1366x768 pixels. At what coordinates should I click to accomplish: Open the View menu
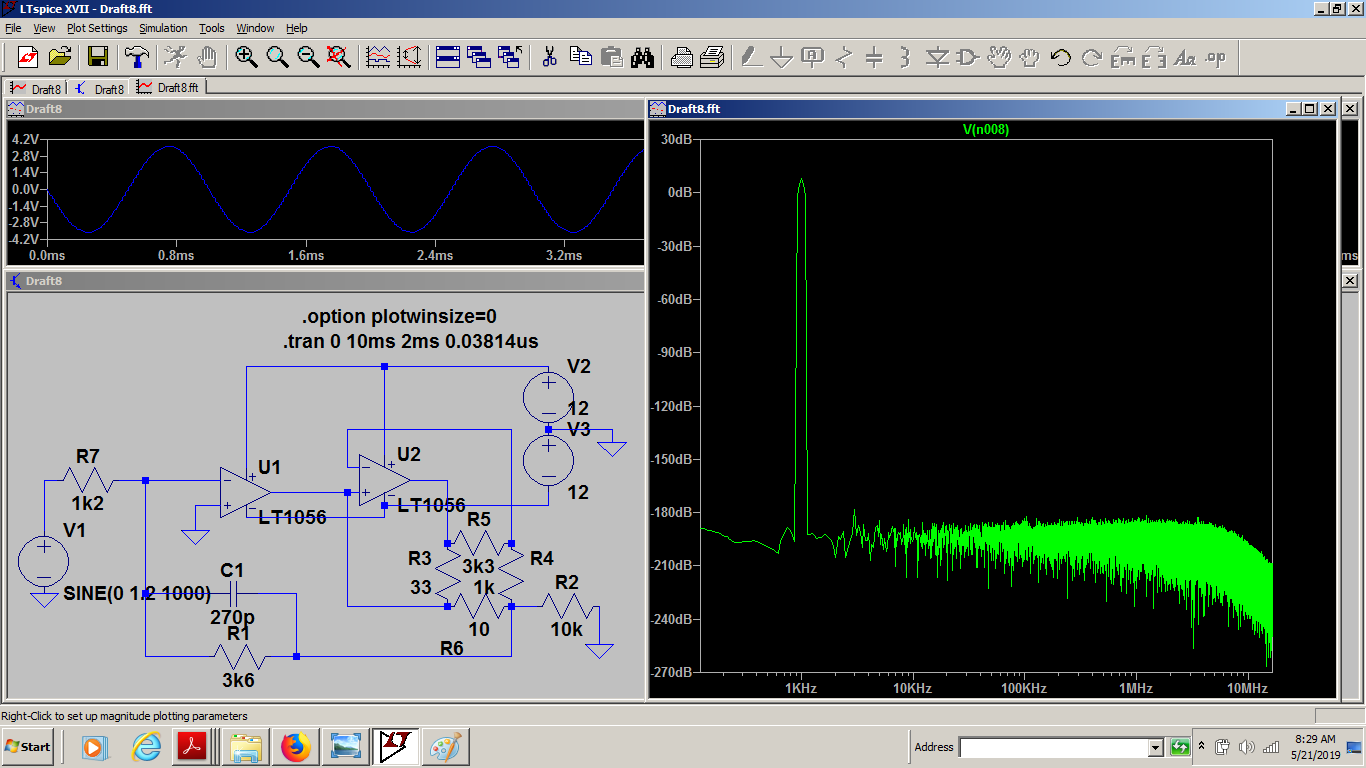click(x=45, y=28)
